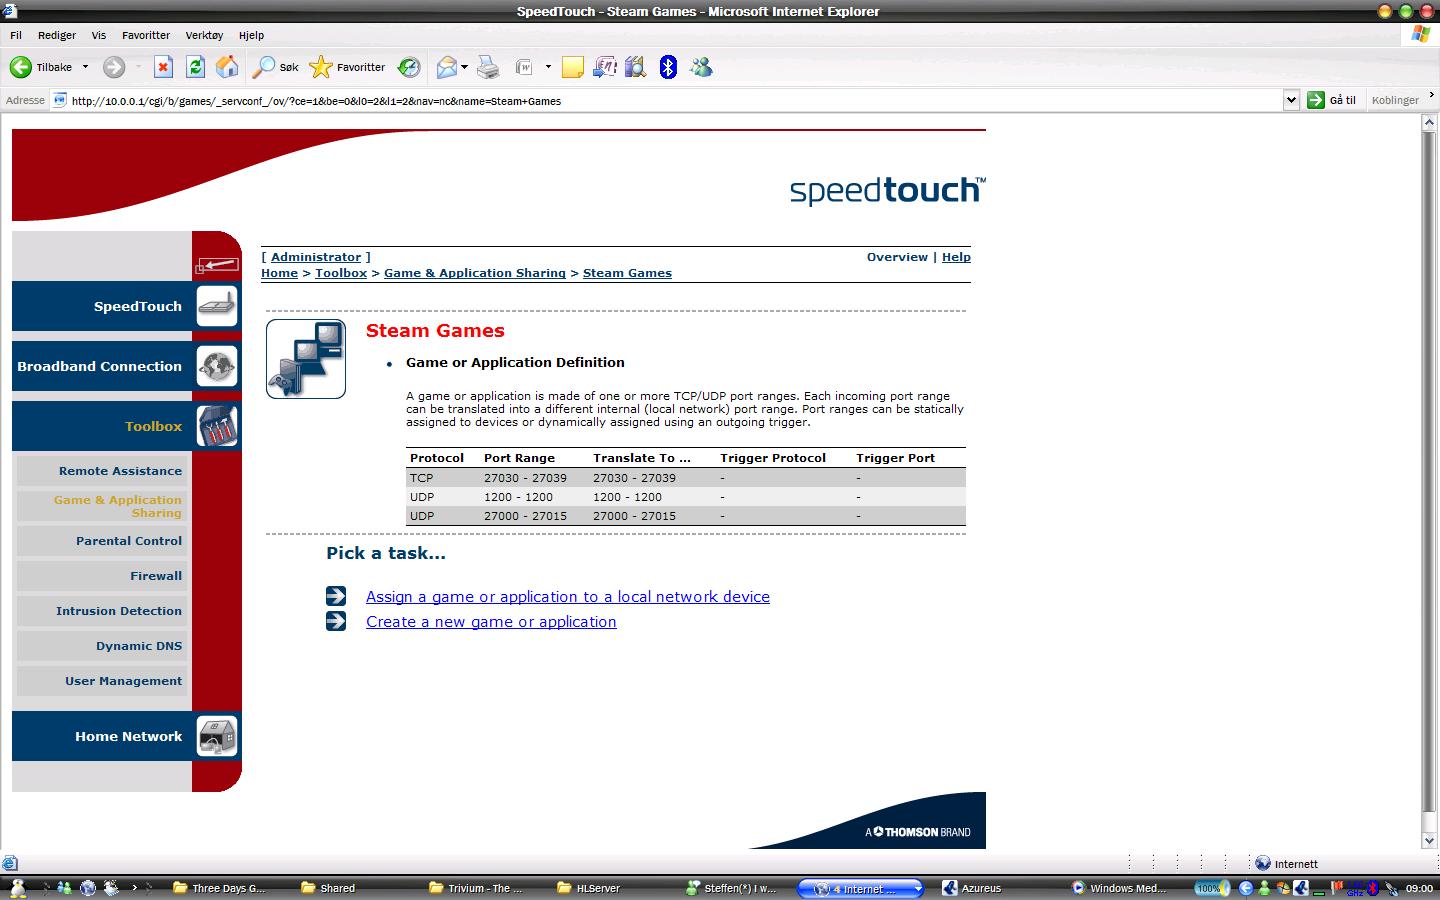1440x900 pixels.
Task: Click the Home Network house icon
Action: coord(217,736)
